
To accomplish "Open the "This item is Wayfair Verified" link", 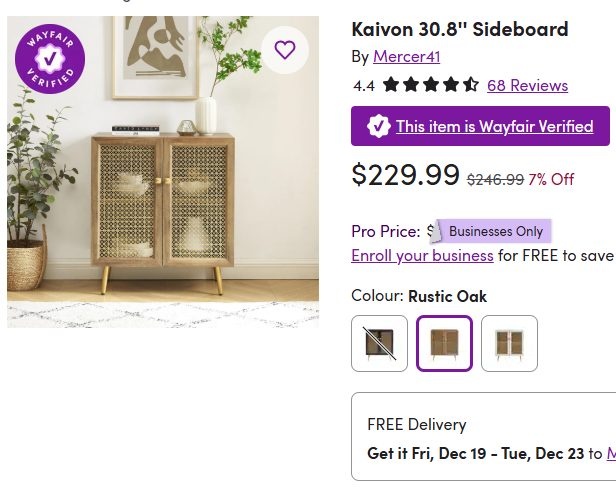I will [494, 126].
